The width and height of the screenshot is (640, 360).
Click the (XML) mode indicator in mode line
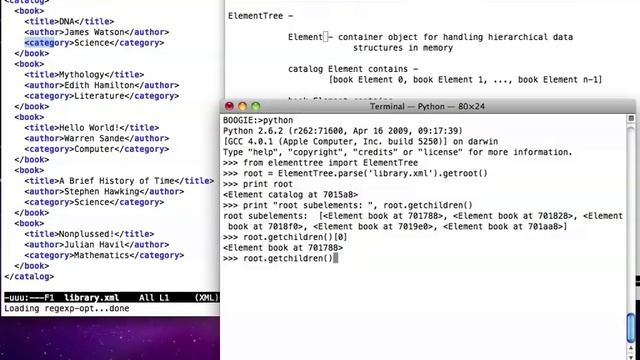(x=206, y=298)
